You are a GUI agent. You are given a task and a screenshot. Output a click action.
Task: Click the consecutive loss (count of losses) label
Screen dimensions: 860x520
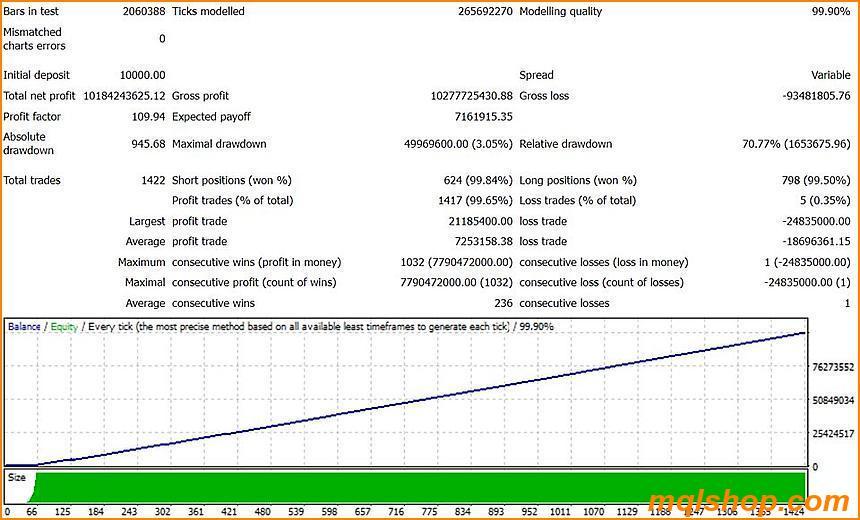point(602,282)
